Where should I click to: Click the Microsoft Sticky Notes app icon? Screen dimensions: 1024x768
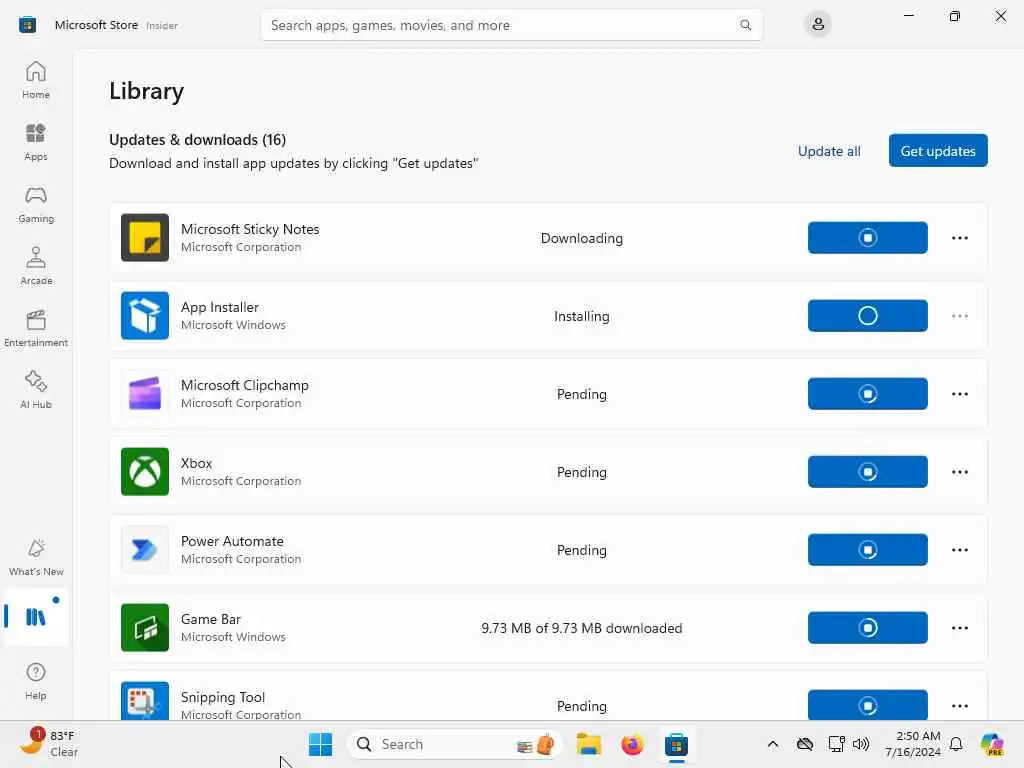pyautogui.click(x=145, y=238)
